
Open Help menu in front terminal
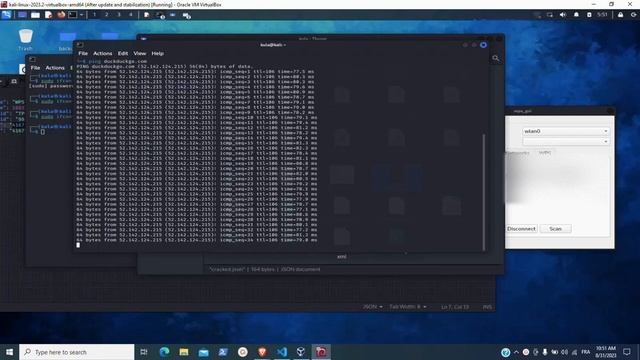coord(158,53)
